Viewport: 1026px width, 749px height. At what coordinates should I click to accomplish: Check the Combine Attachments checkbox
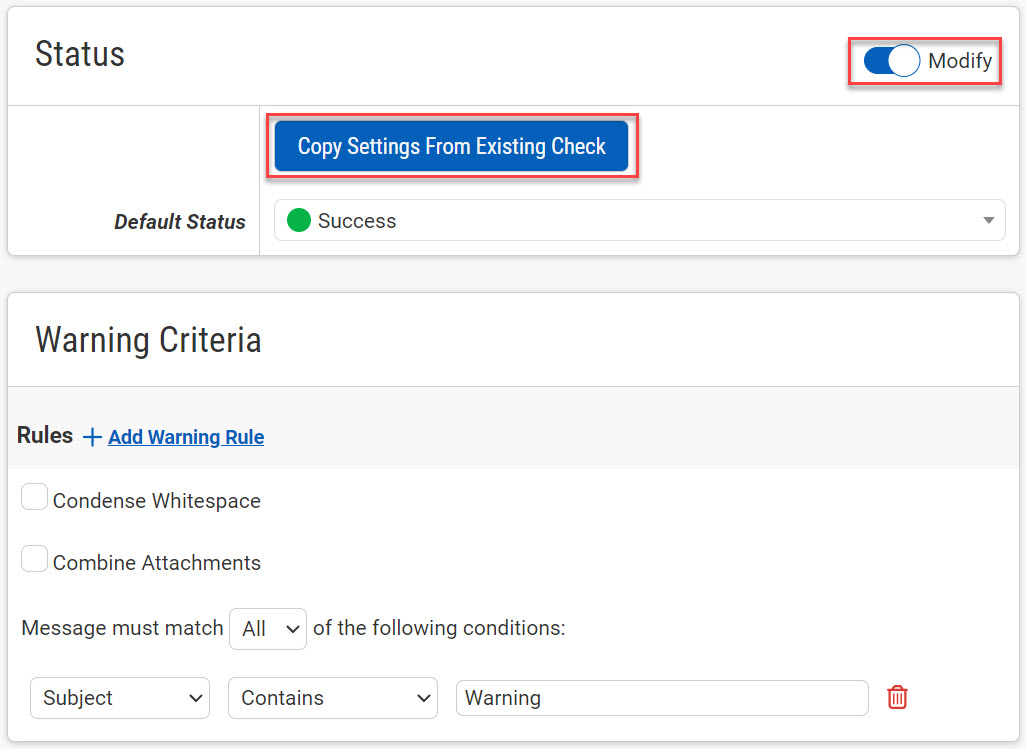pyautogui.click(x=35, y=559)
